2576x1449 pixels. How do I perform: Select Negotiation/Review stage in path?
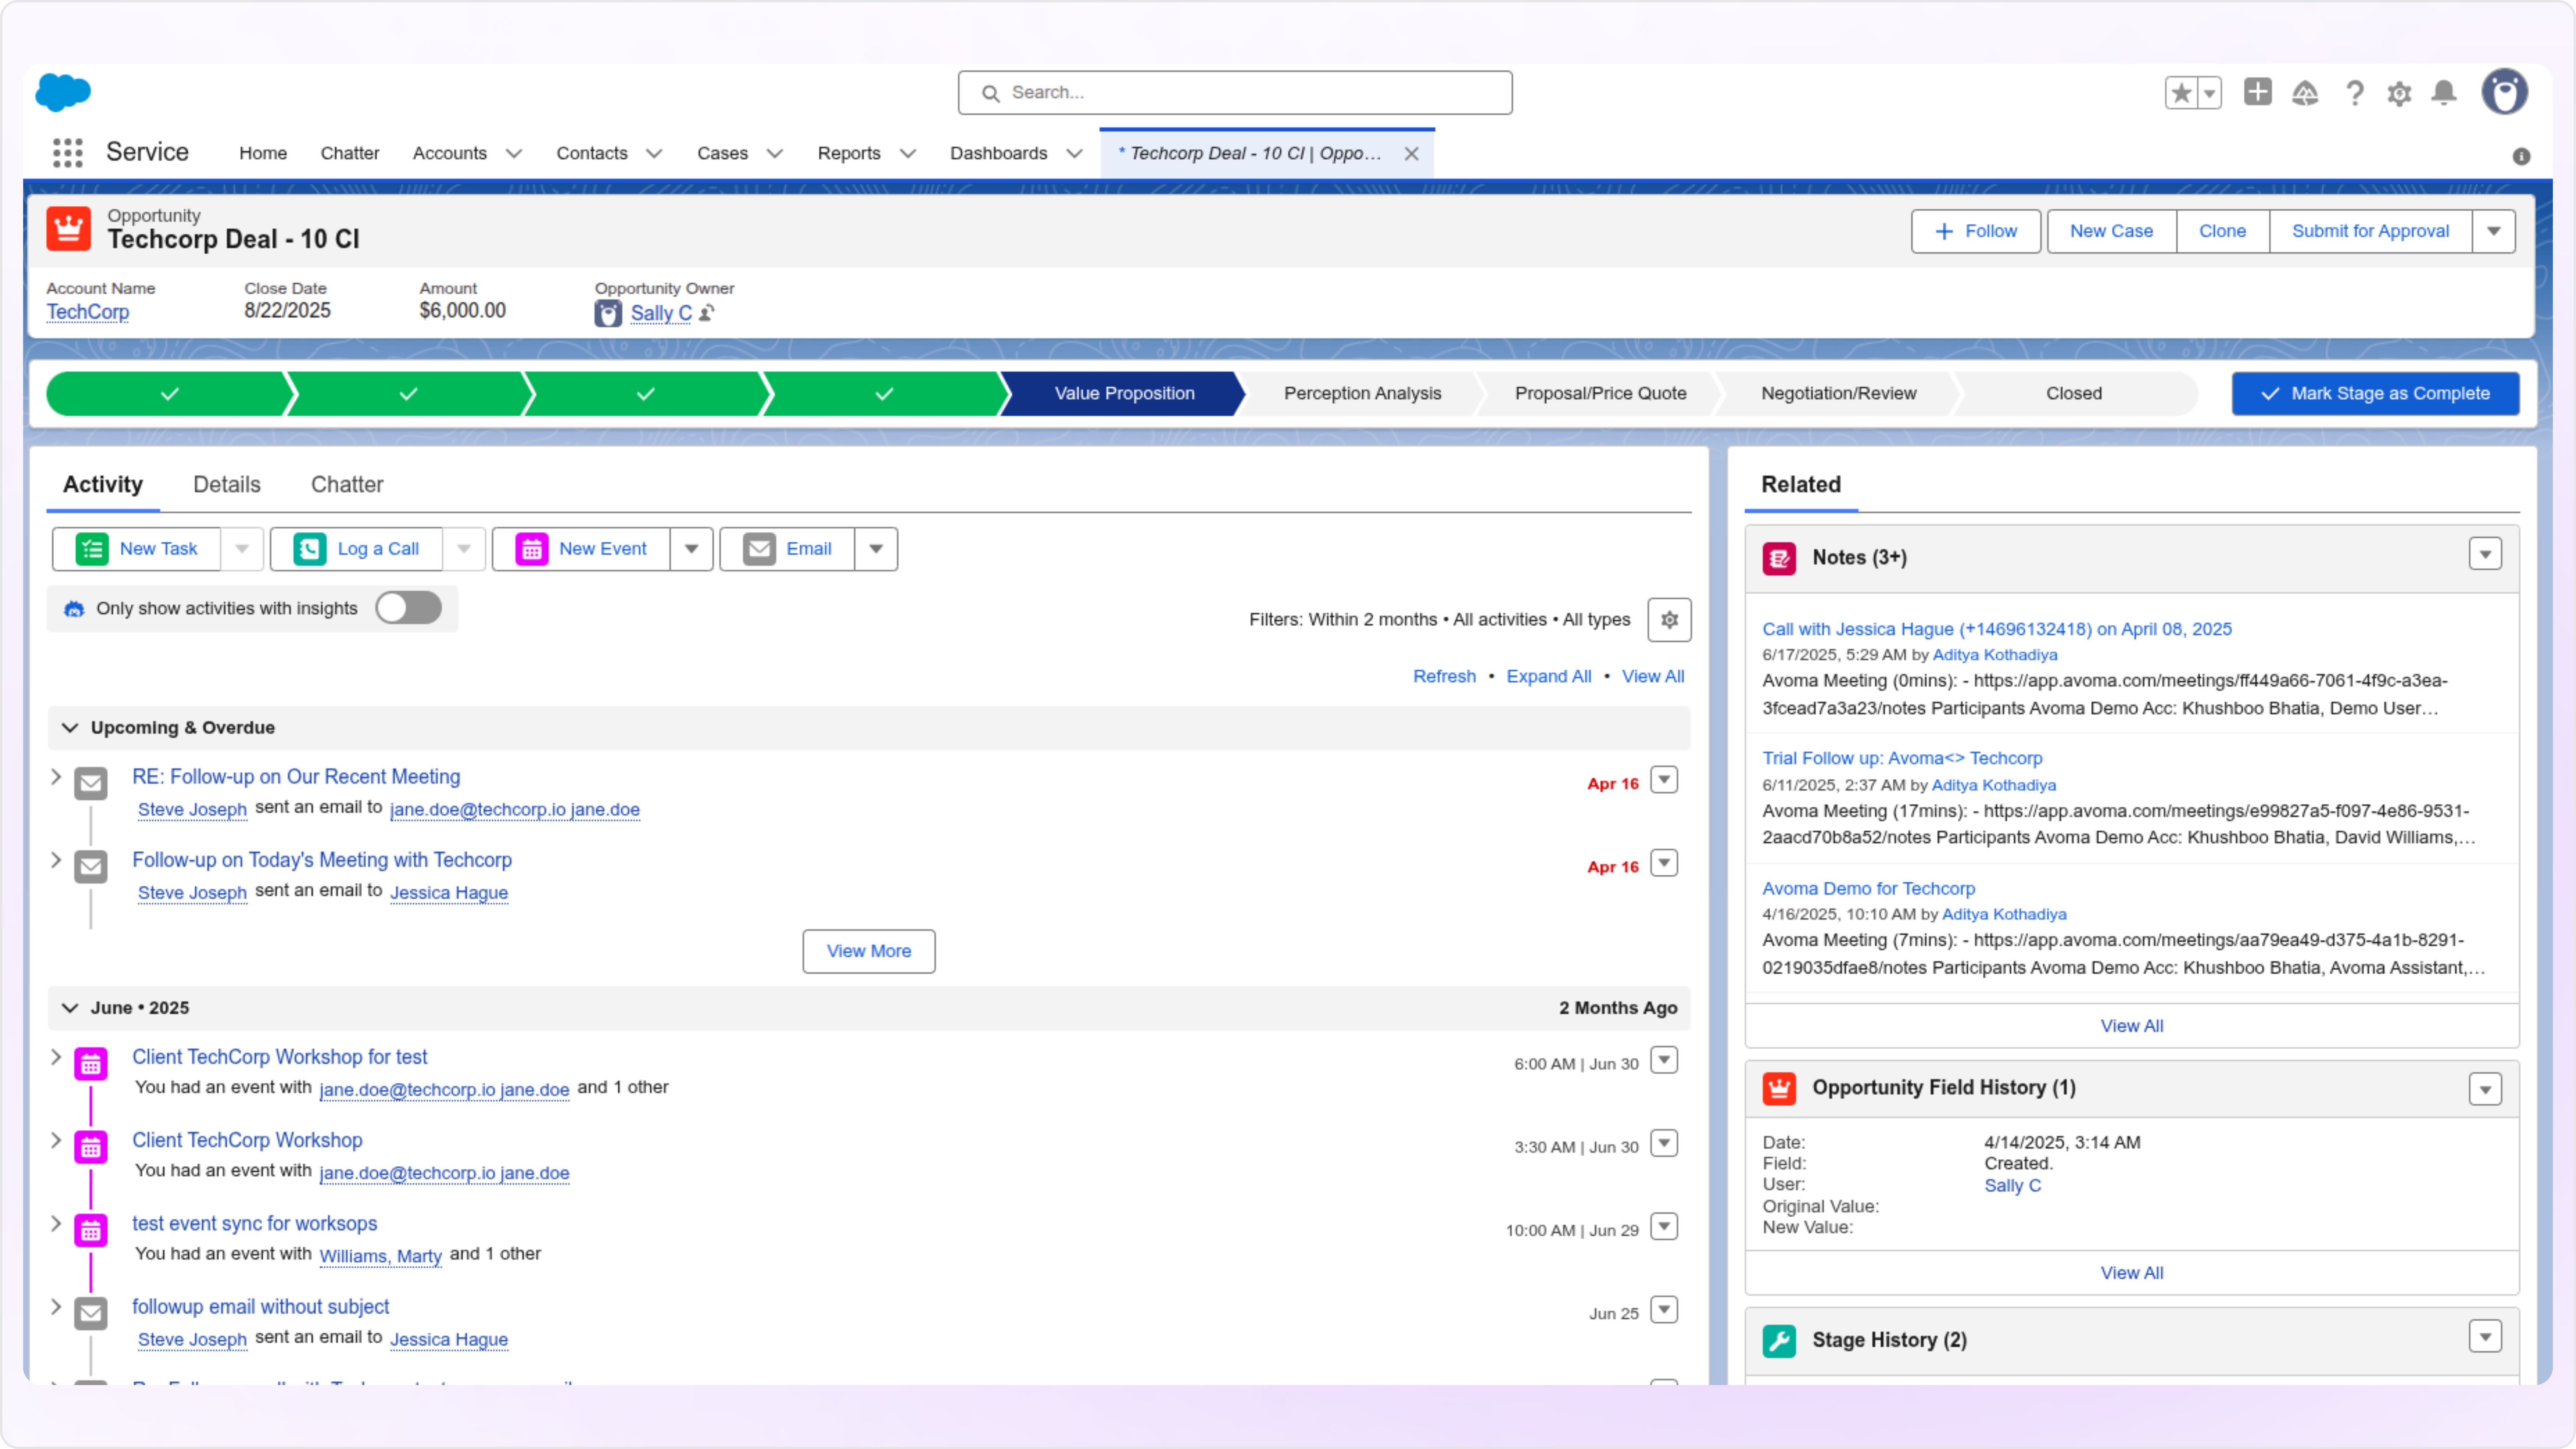tap(1838, 394)
